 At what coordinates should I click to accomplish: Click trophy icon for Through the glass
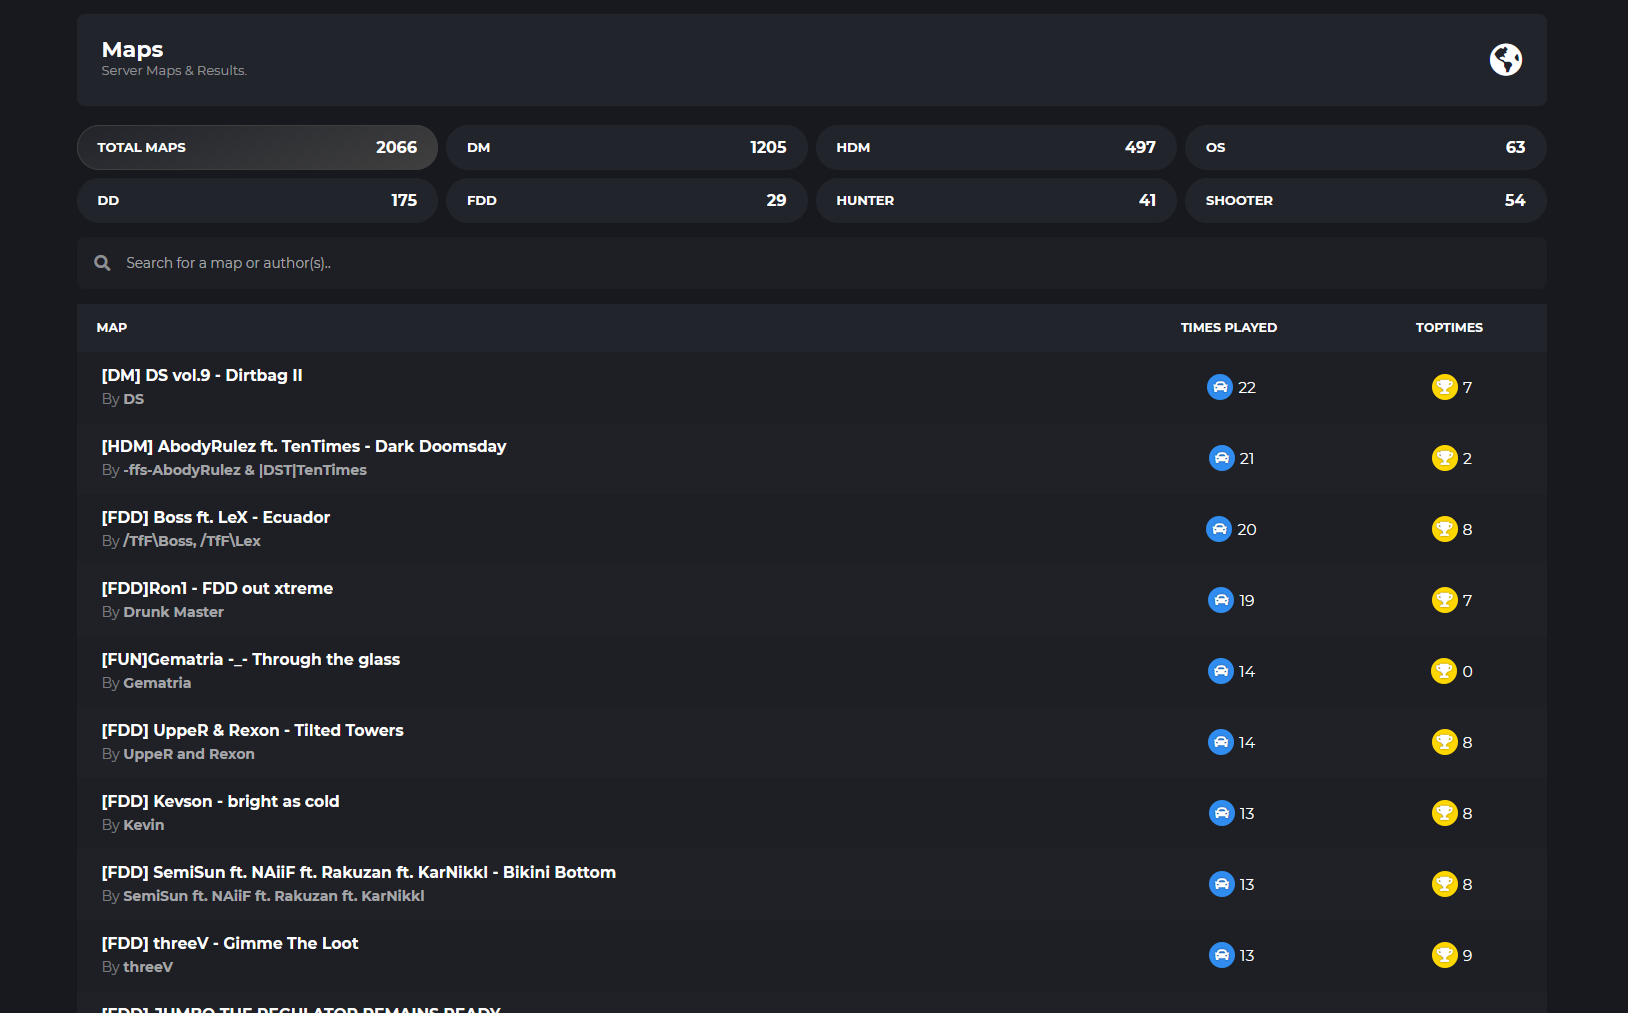tap(1444, 671)
